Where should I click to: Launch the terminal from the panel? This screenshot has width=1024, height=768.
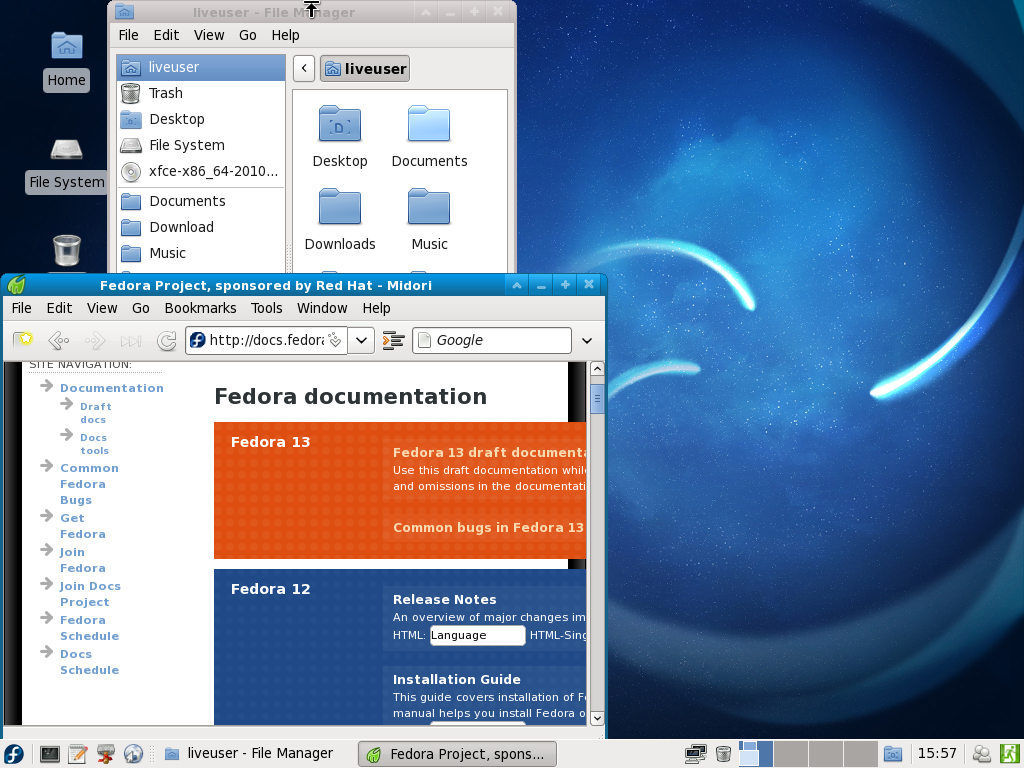pyautogui.click(x=50, y=754)
